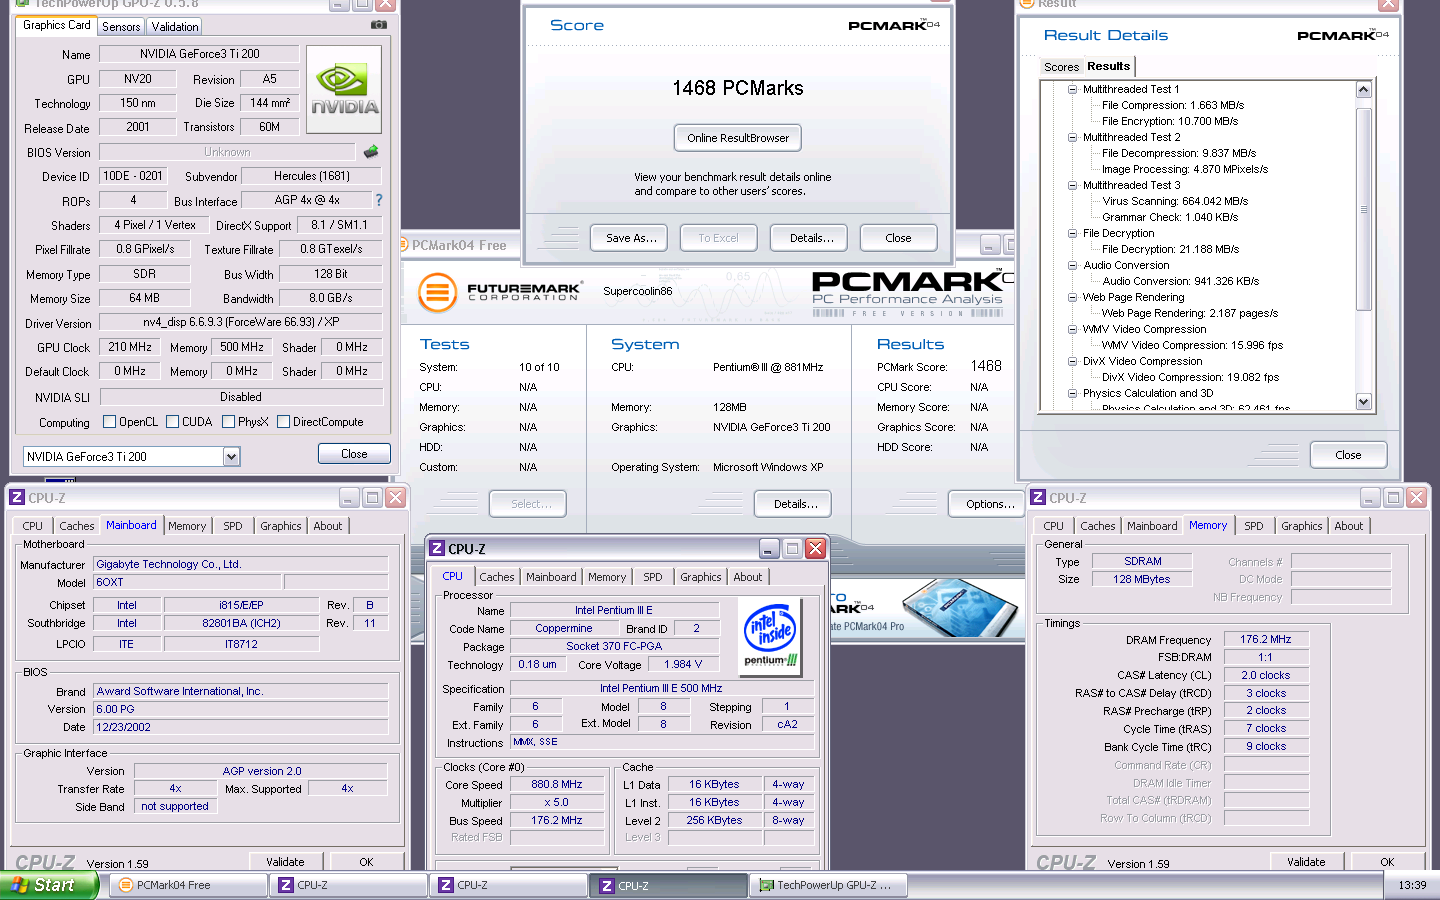Collapse the DivX Video Compression tree node
The width and height of the screenshot is (1440, 900).
point(1072,361)
